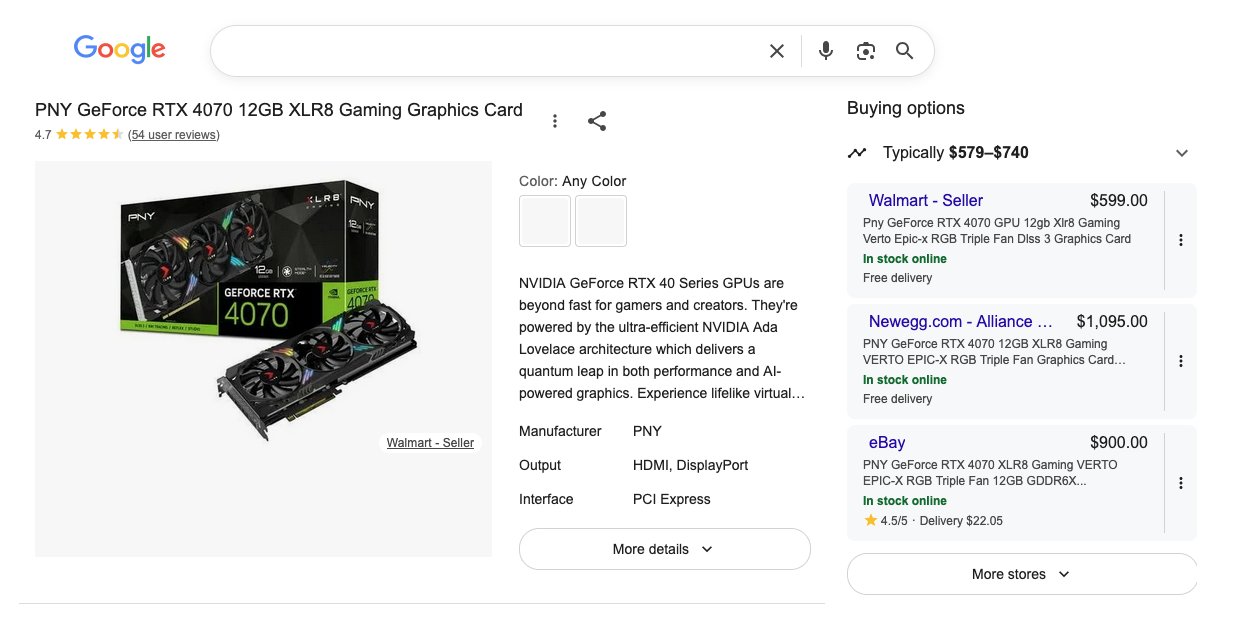Open search by image camera icon
Screen dimensions: 1249x622
pyautogui.click(x=865, y=51)
